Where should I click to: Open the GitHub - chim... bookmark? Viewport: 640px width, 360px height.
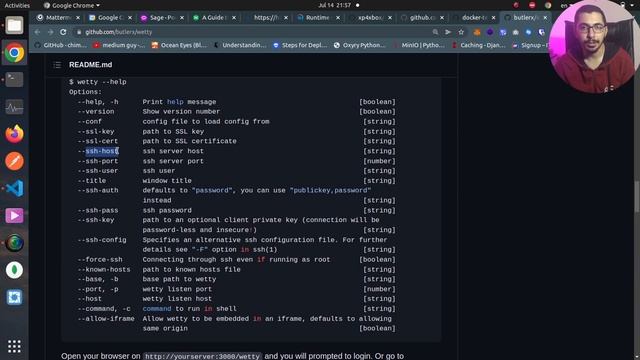click(61, 45)
